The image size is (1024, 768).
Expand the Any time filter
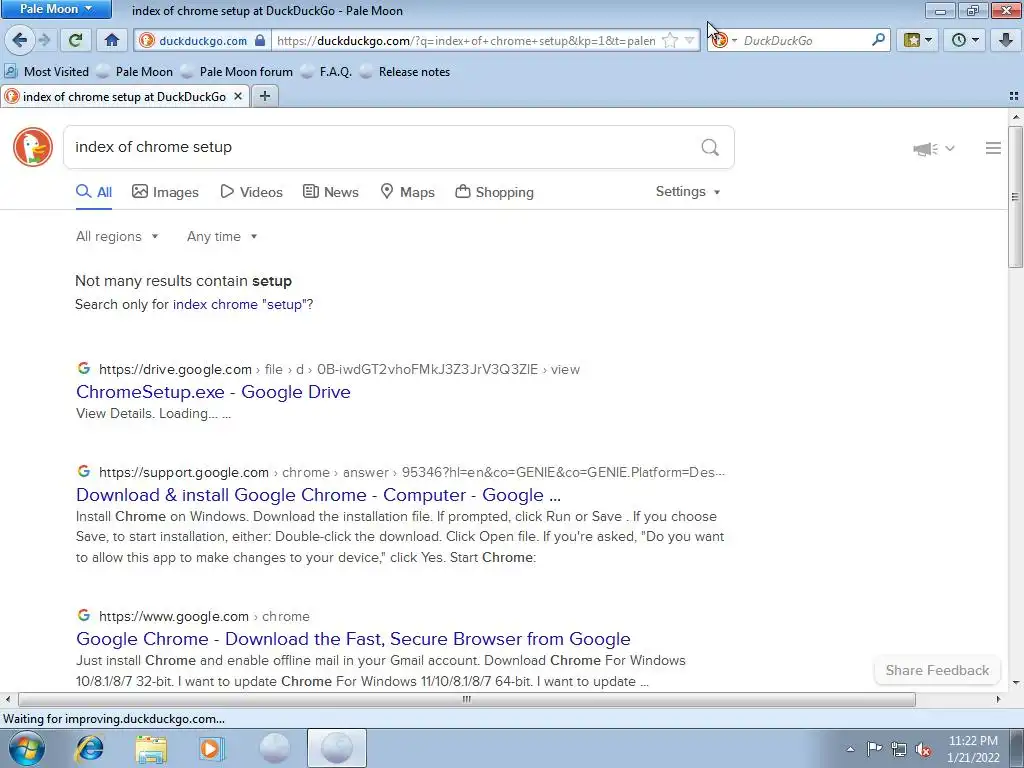[x=222, y=236]
